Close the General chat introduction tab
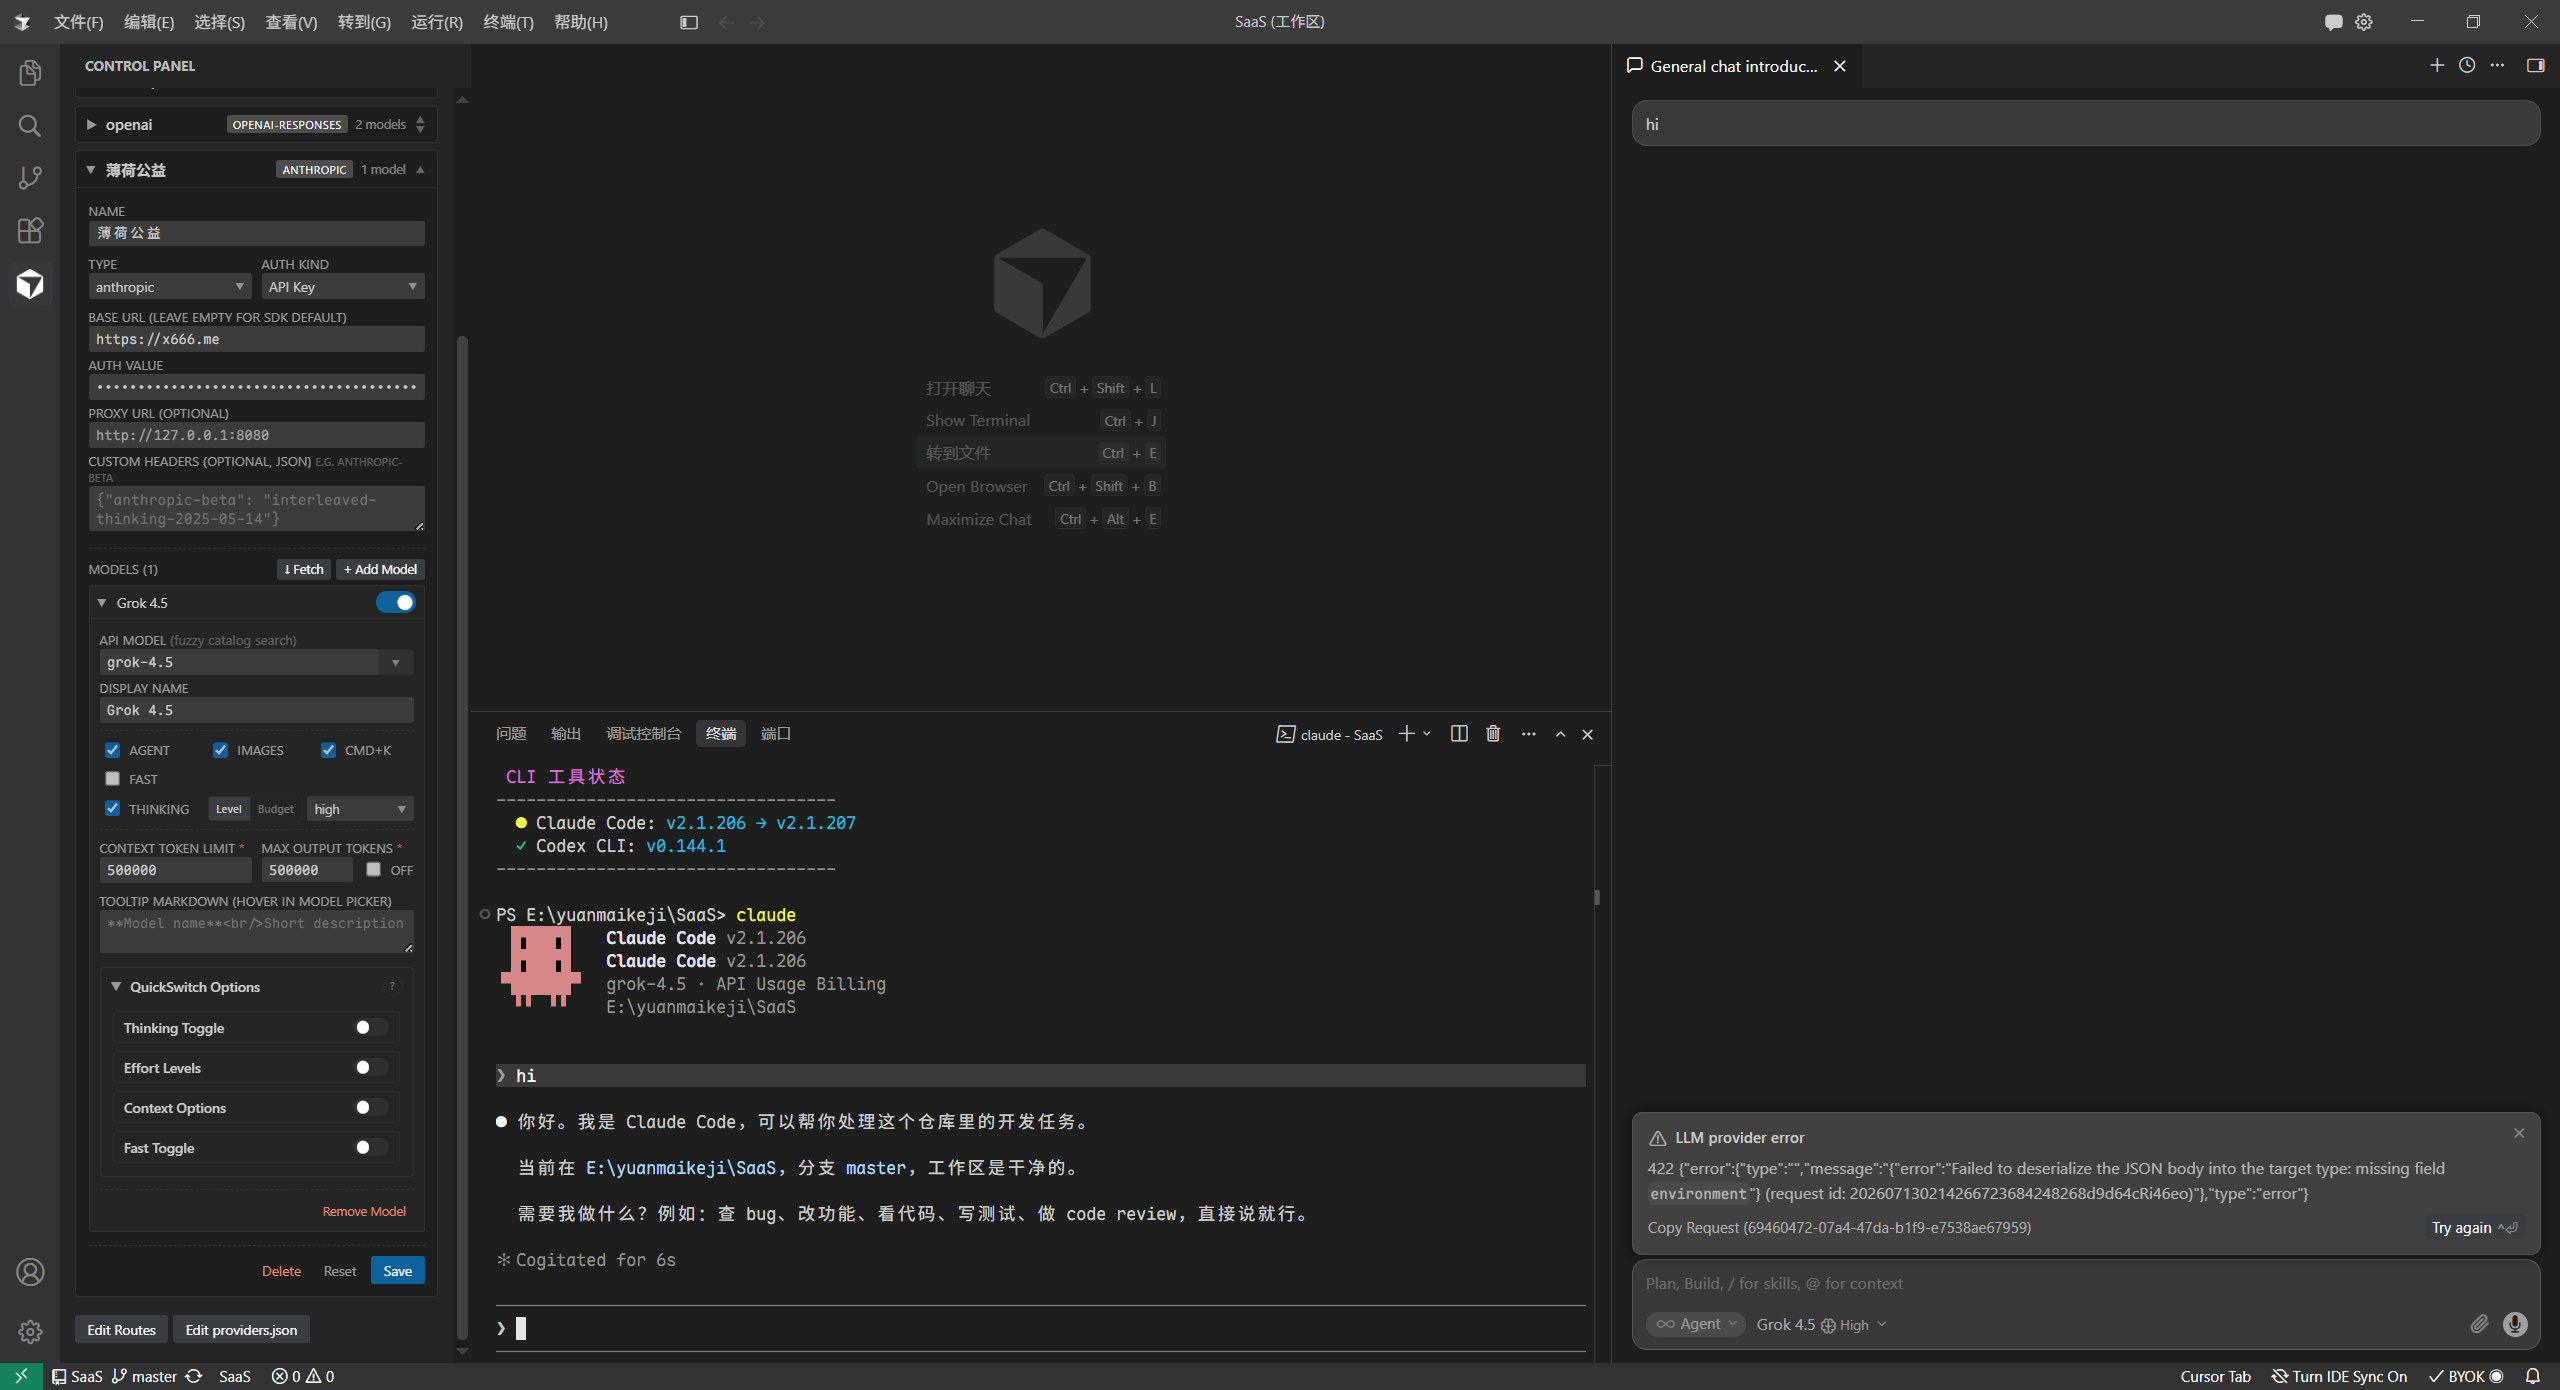The image size is (2560, 1390). 1840,66
